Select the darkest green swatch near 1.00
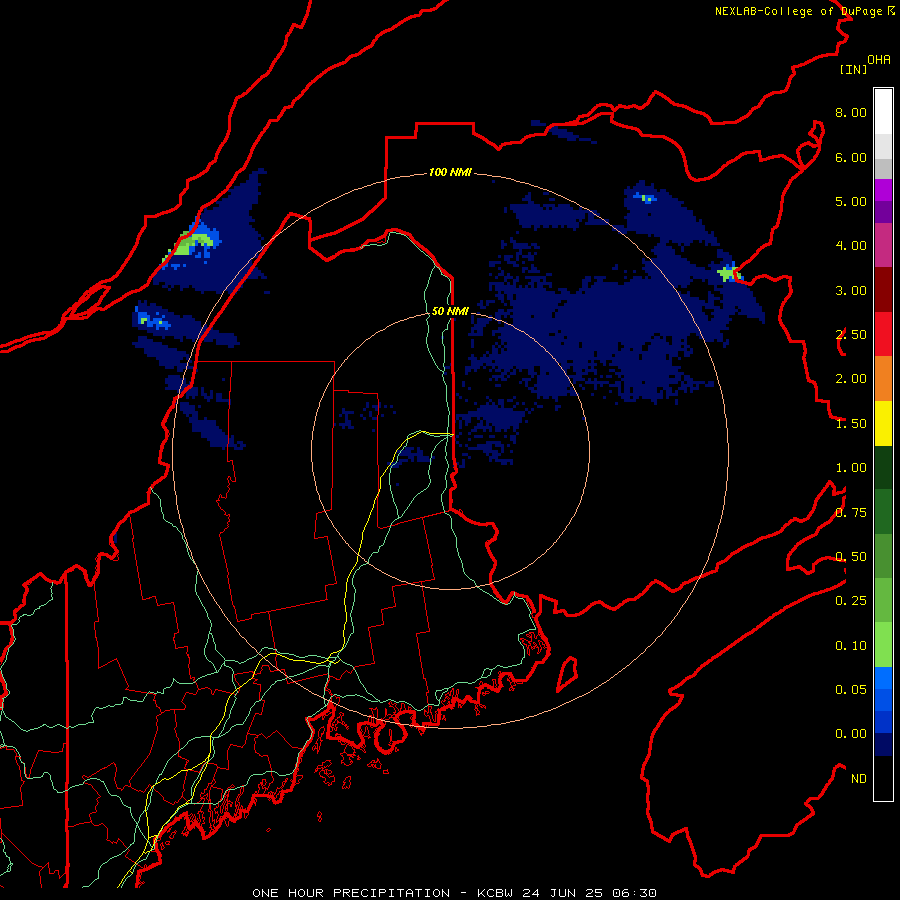 tap(883, 467)
